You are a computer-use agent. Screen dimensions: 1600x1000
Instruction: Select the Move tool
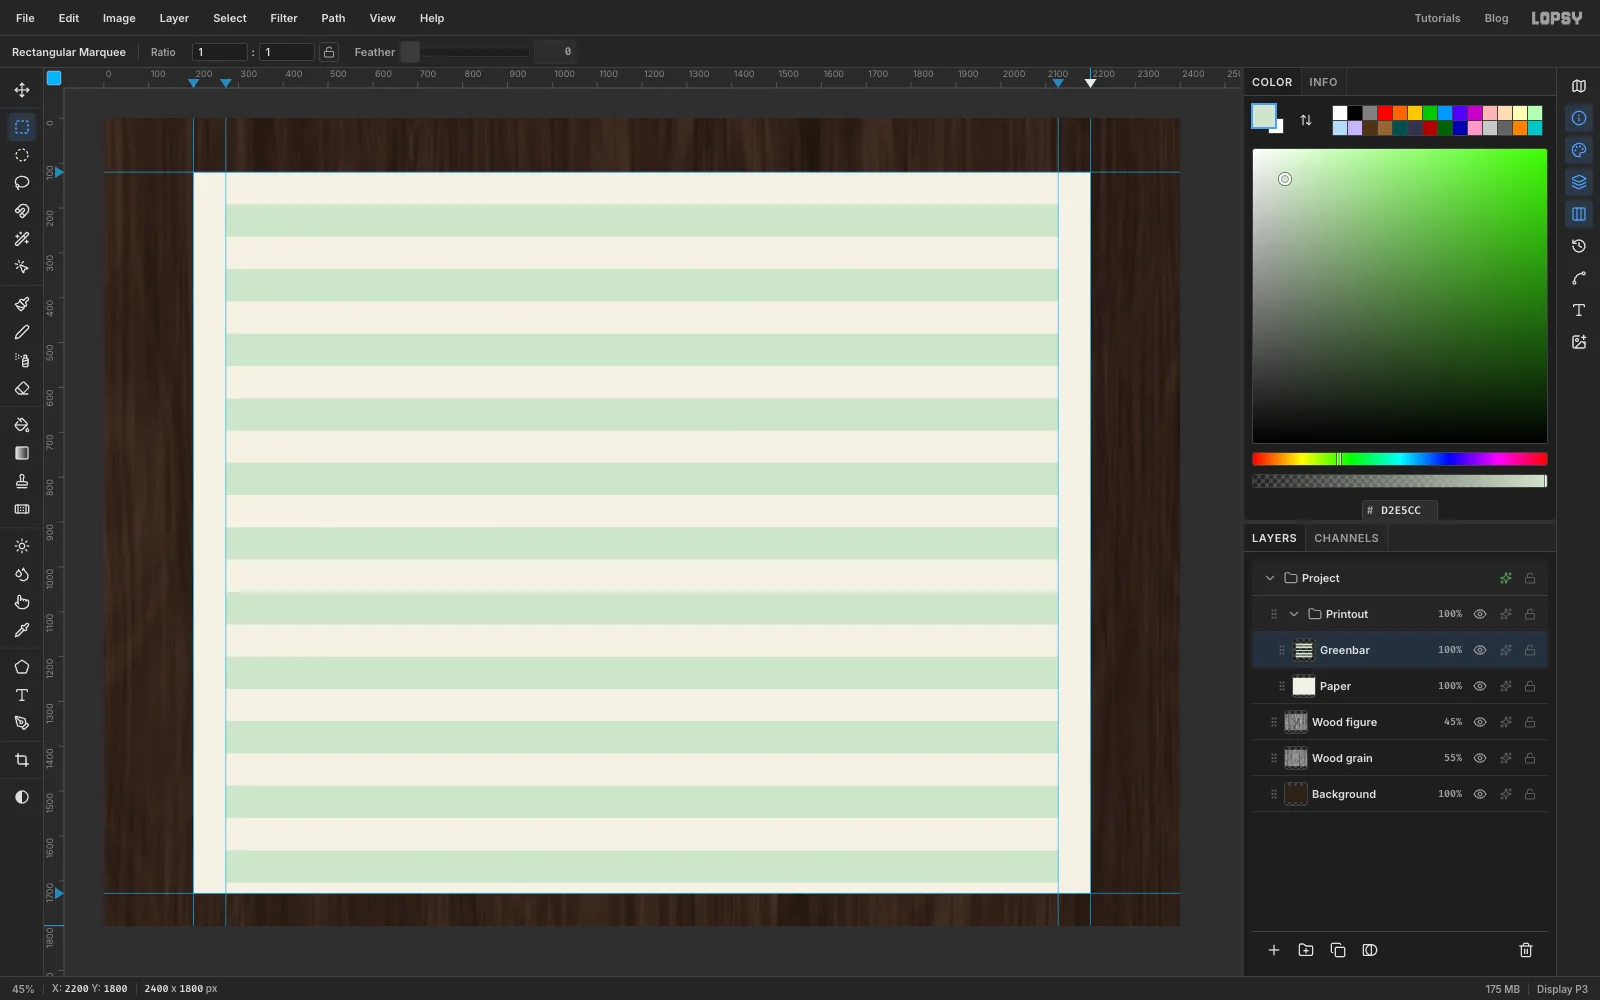22,90
